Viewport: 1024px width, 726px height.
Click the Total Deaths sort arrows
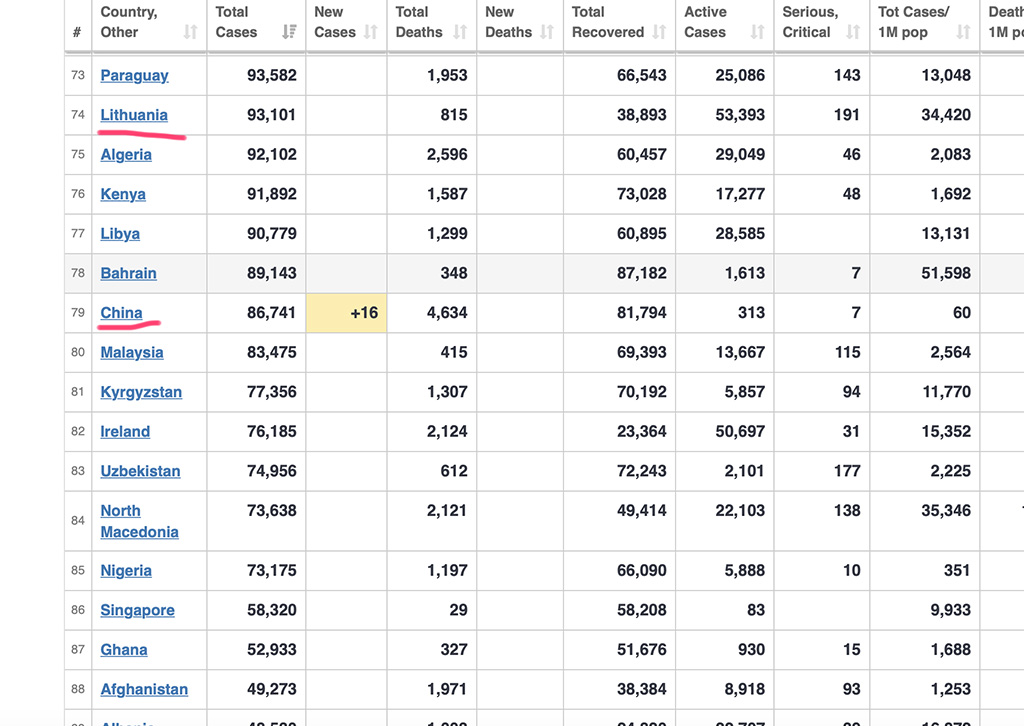click(x=460, y=32)
